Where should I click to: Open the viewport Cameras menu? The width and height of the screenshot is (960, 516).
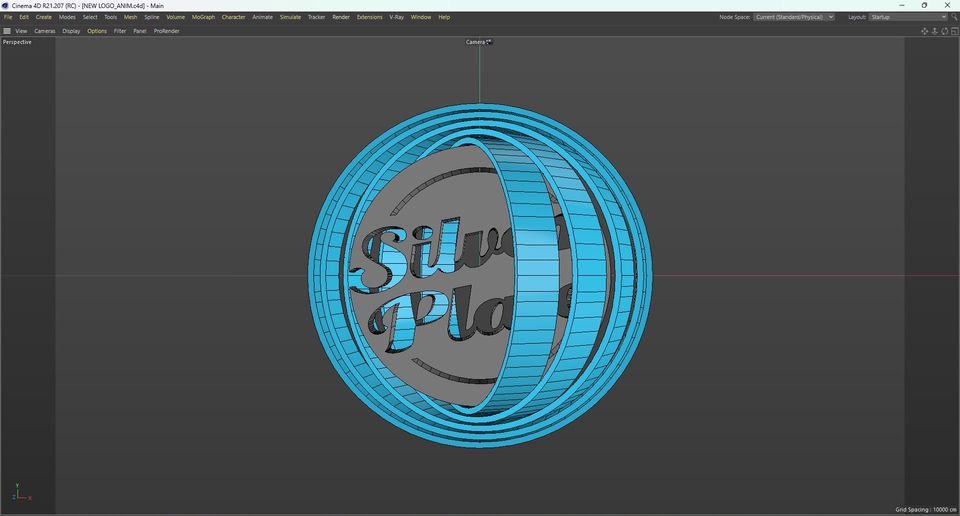tap(45, 31)
